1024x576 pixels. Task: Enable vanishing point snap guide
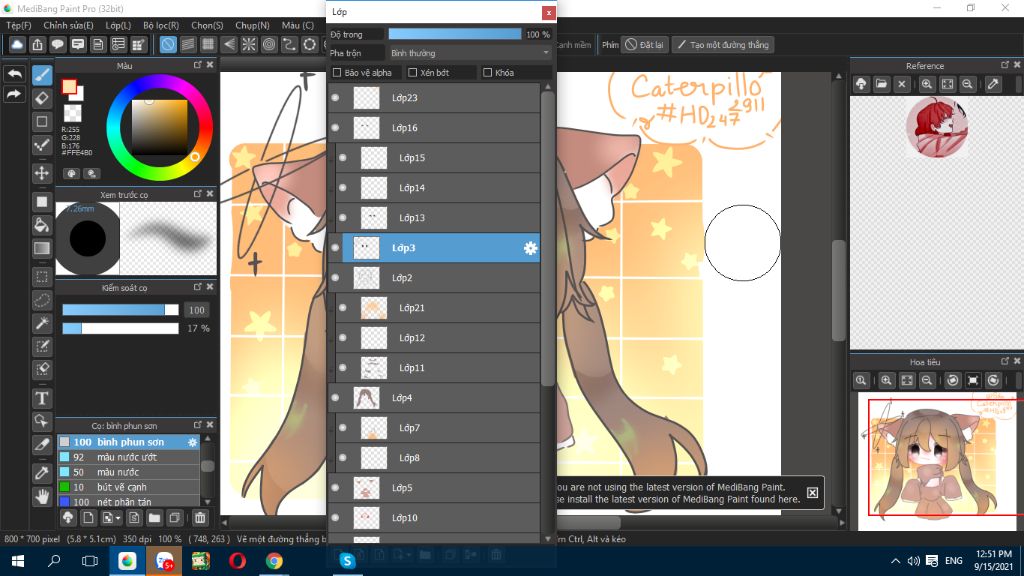pos(229,44)
